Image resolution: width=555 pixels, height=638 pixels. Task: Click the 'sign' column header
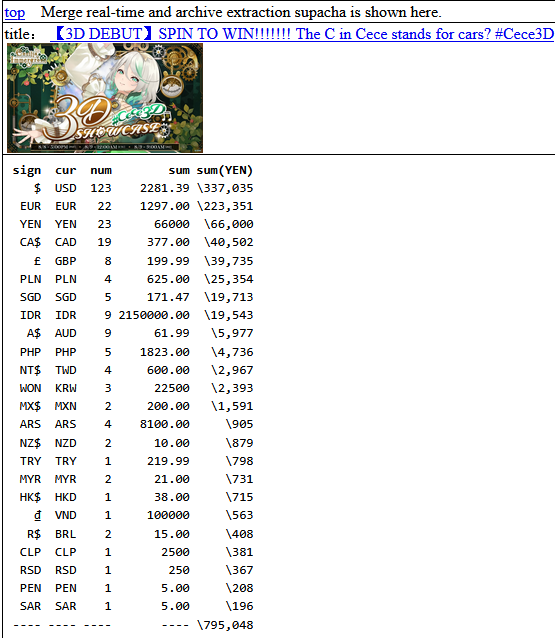click(27, 170)
